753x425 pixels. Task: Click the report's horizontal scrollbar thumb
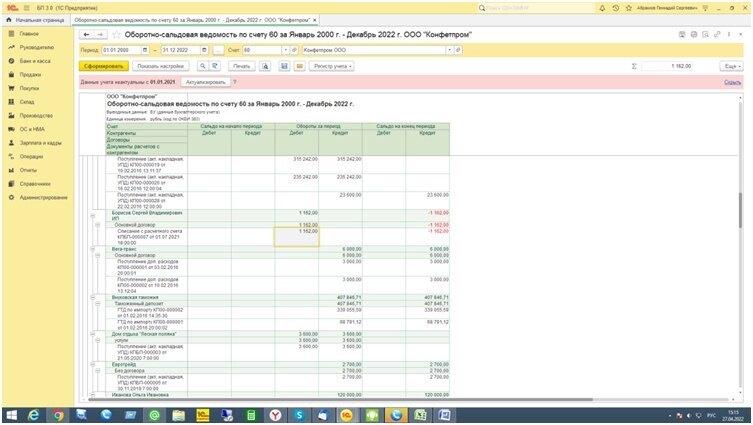click(341, 399)
